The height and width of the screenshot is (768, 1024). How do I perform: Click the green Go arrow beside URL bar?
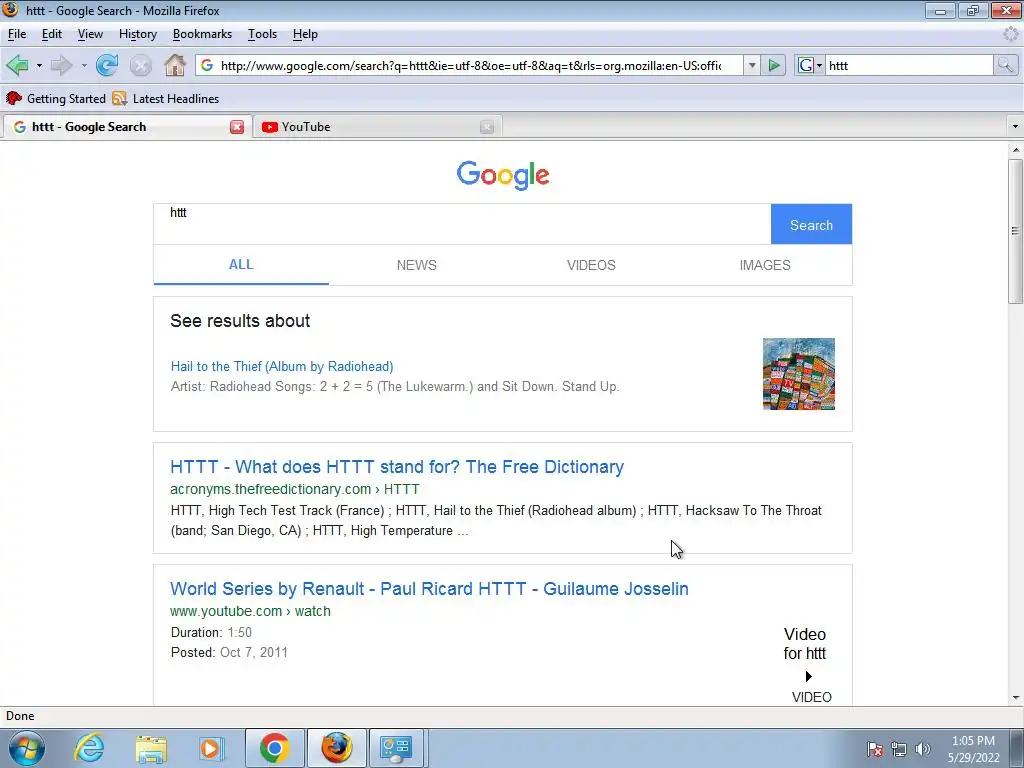coord(774,65)
